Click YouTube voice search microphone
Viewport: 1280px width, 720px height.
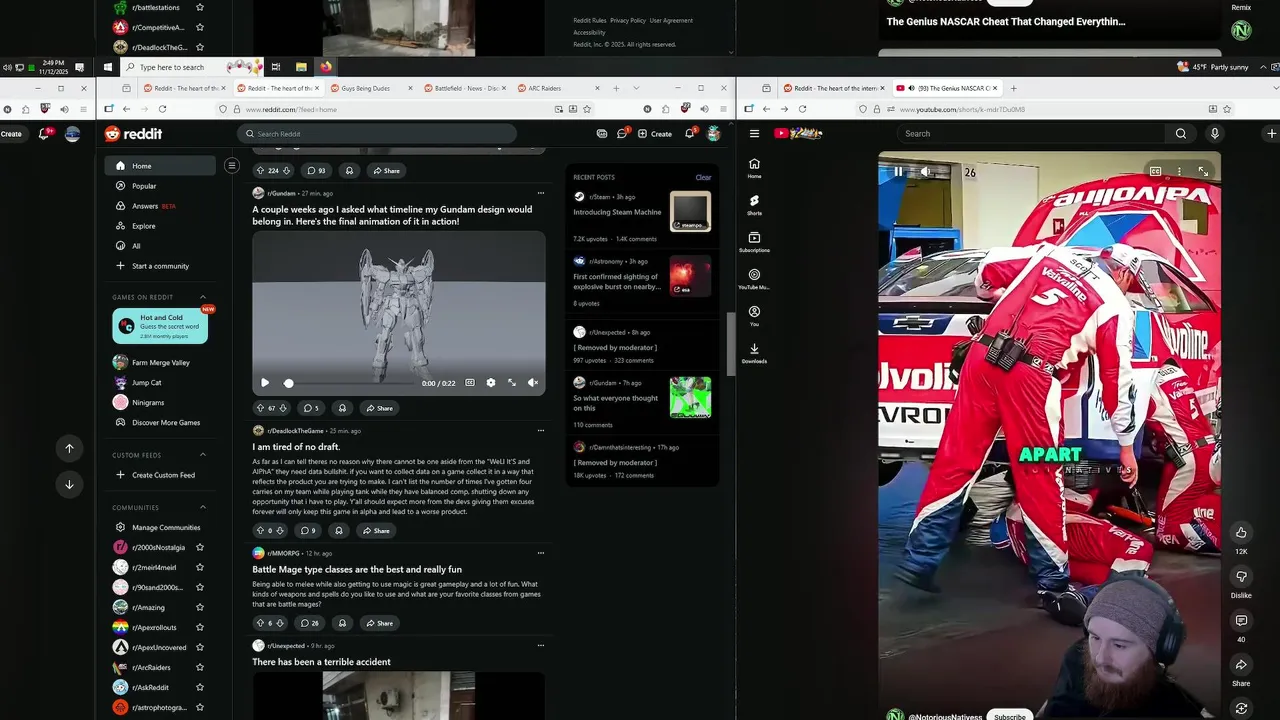pyautogui.click(x=1215, y=134)
